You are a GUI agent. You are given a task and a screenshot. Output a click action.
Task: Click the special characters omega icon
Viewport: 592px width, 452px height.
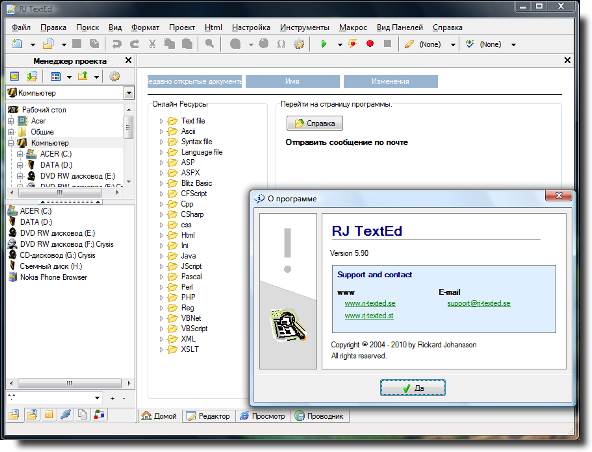pos(281,44)
